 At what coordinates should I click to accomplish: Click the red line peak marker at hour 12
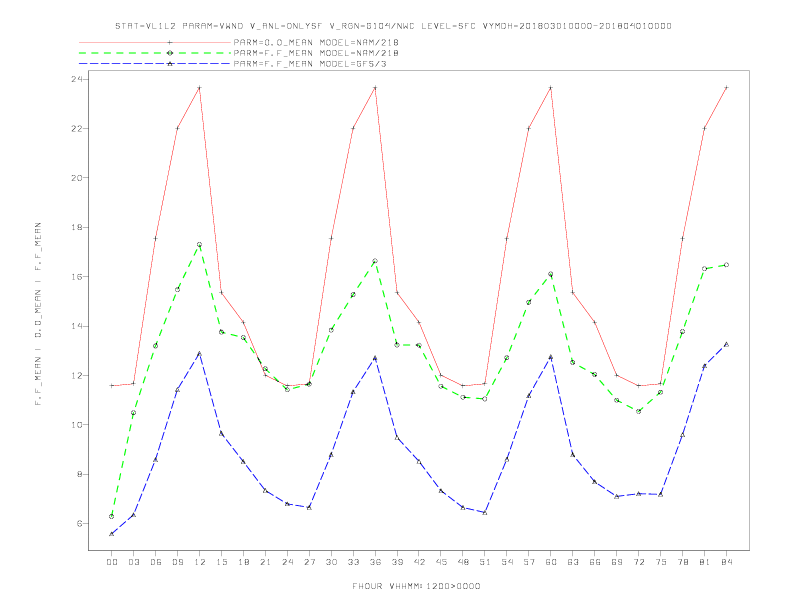200,88
